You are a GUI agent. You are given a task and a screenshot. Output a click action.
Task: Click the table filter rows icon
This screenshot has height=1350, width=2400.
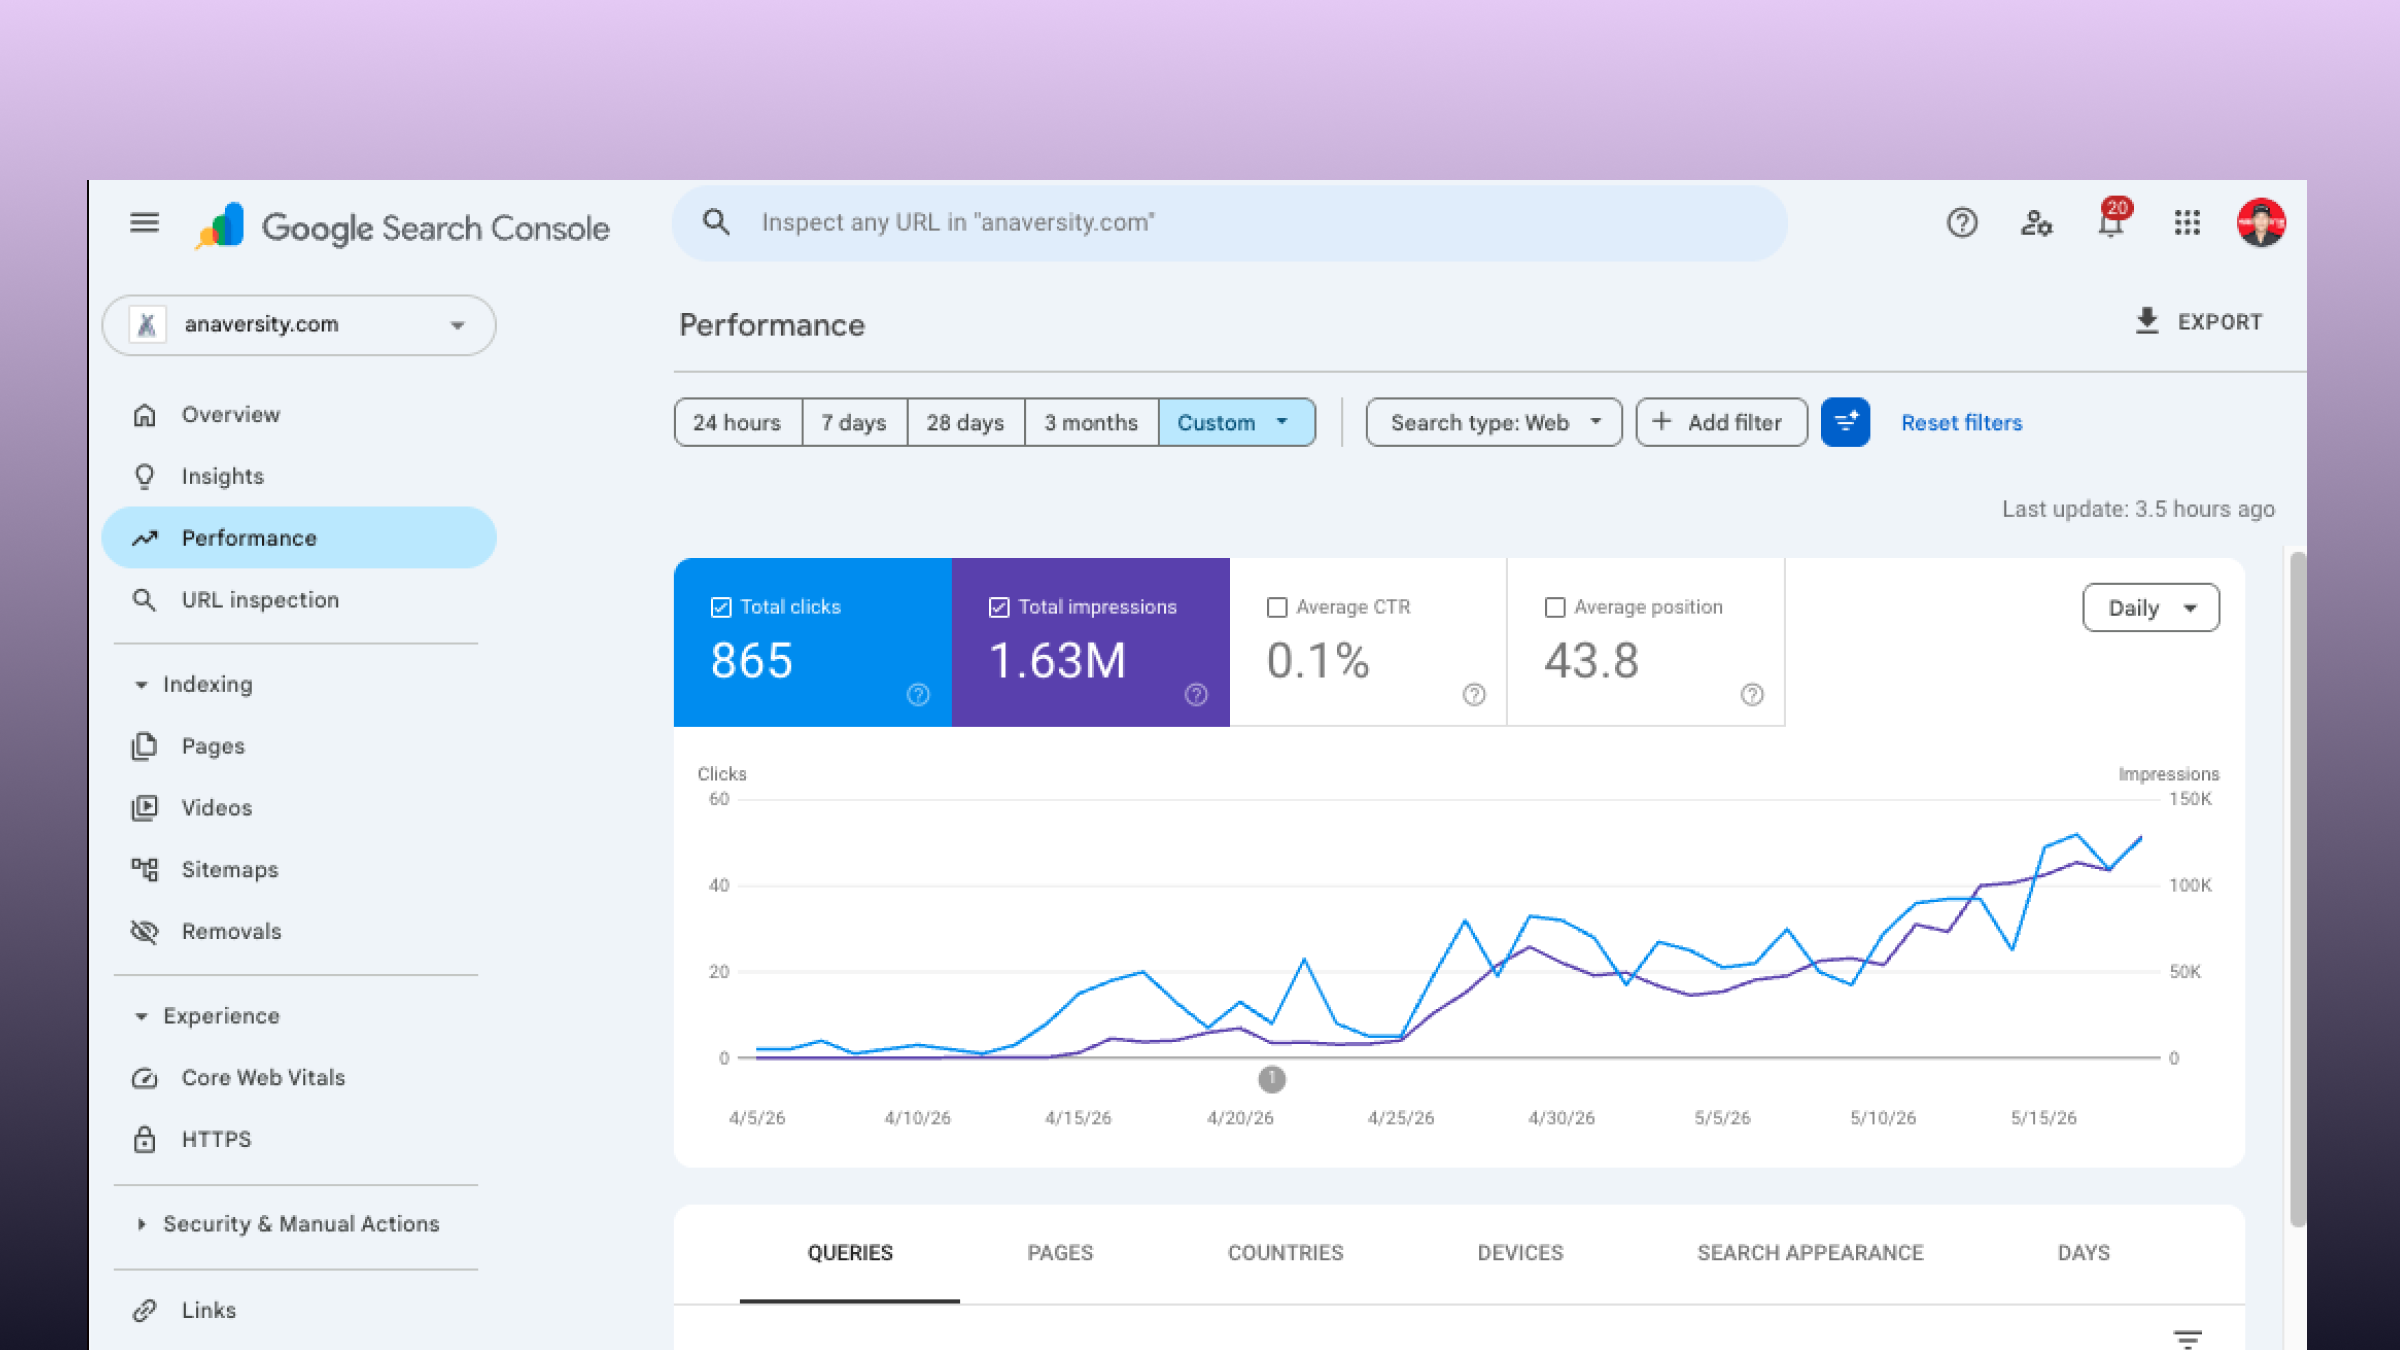(2187, 1338)
